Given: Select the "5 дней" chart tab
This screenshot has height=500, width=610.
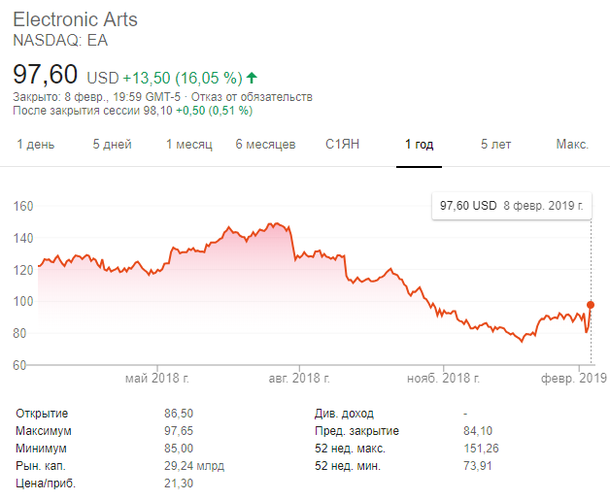Looking at the screenshot, I should (112, 145).
